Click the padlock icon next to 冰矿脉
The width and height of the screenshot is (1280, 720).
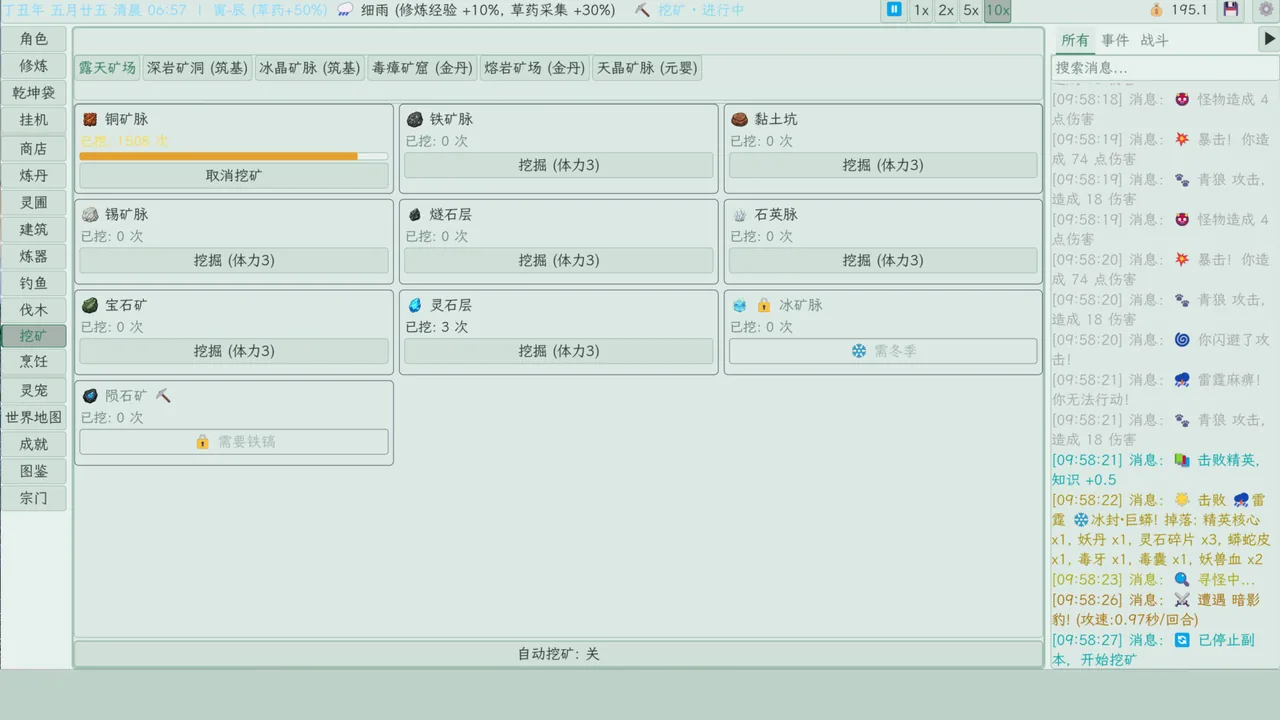pyautogui.click(x=764, y=305)
